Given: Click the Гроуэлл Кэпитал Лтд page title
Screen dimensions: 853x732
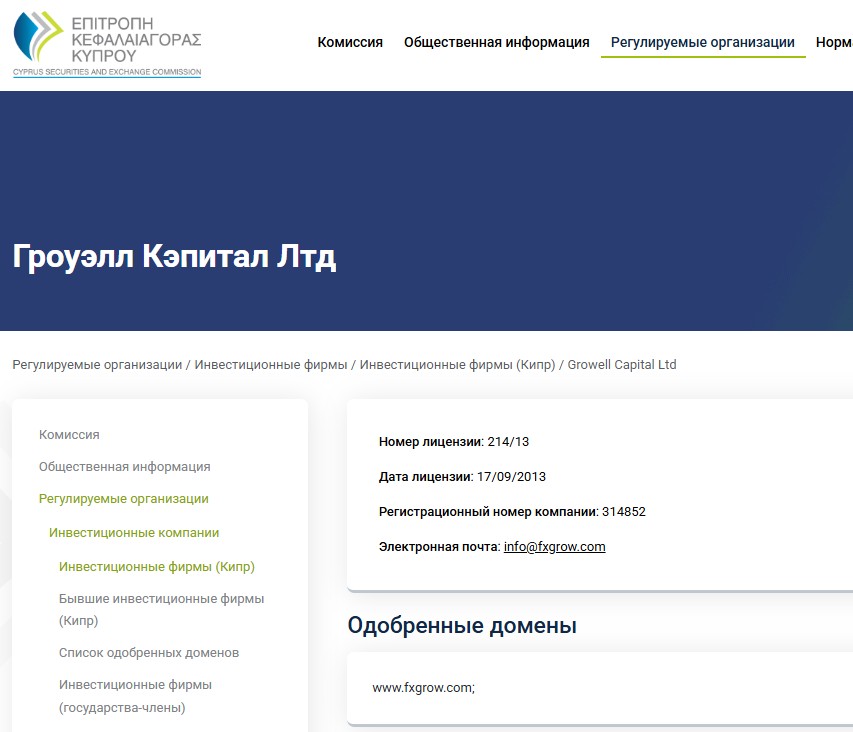Looking at the screenshot, I should tap(174, 256).
